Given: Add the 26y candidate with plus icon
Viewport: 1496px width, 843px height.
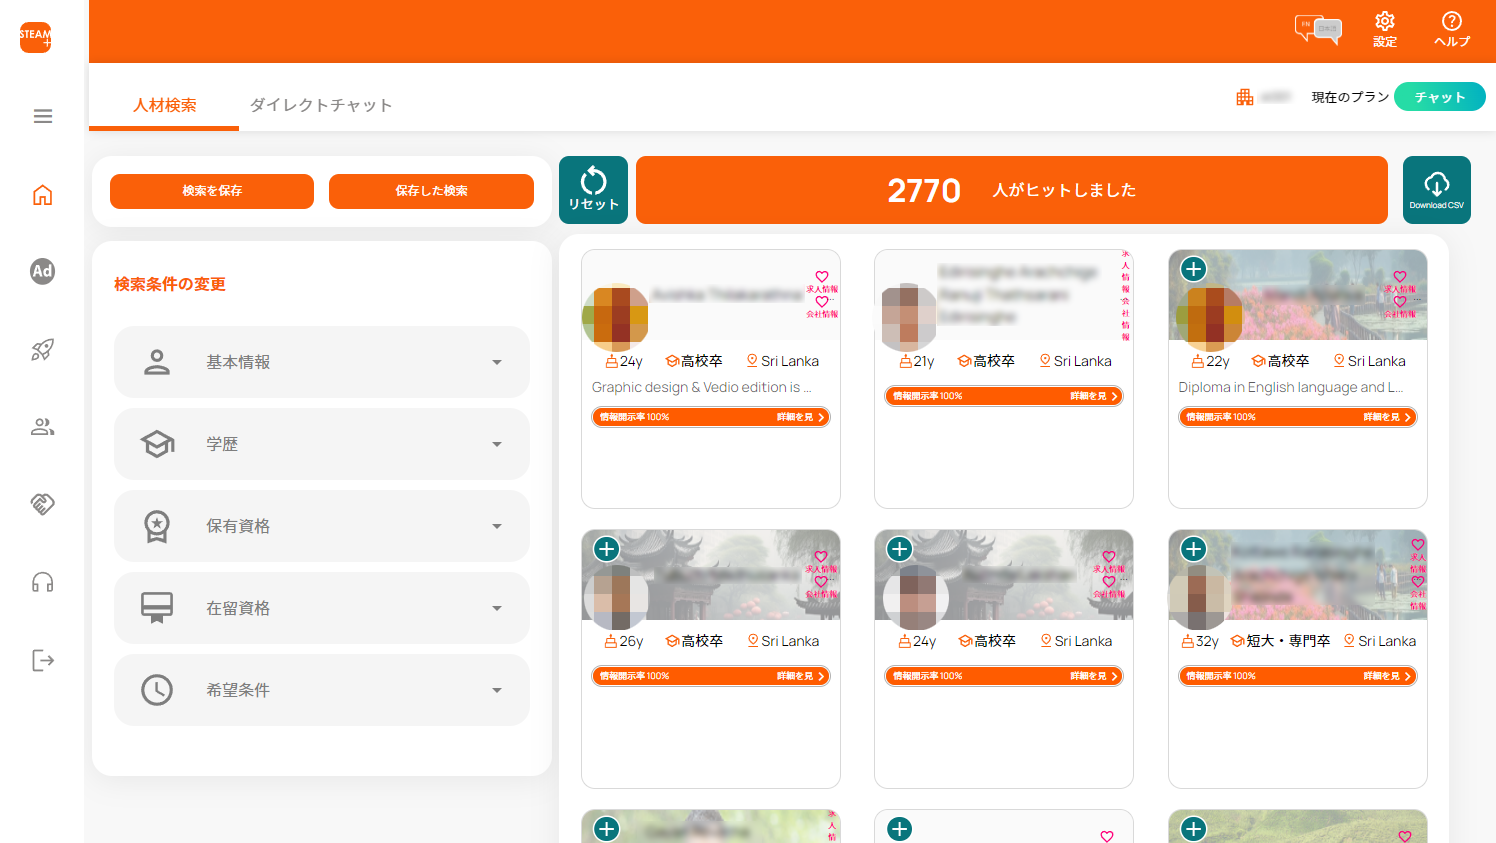Looking at the screenshot, I should (x=606, y=549).
